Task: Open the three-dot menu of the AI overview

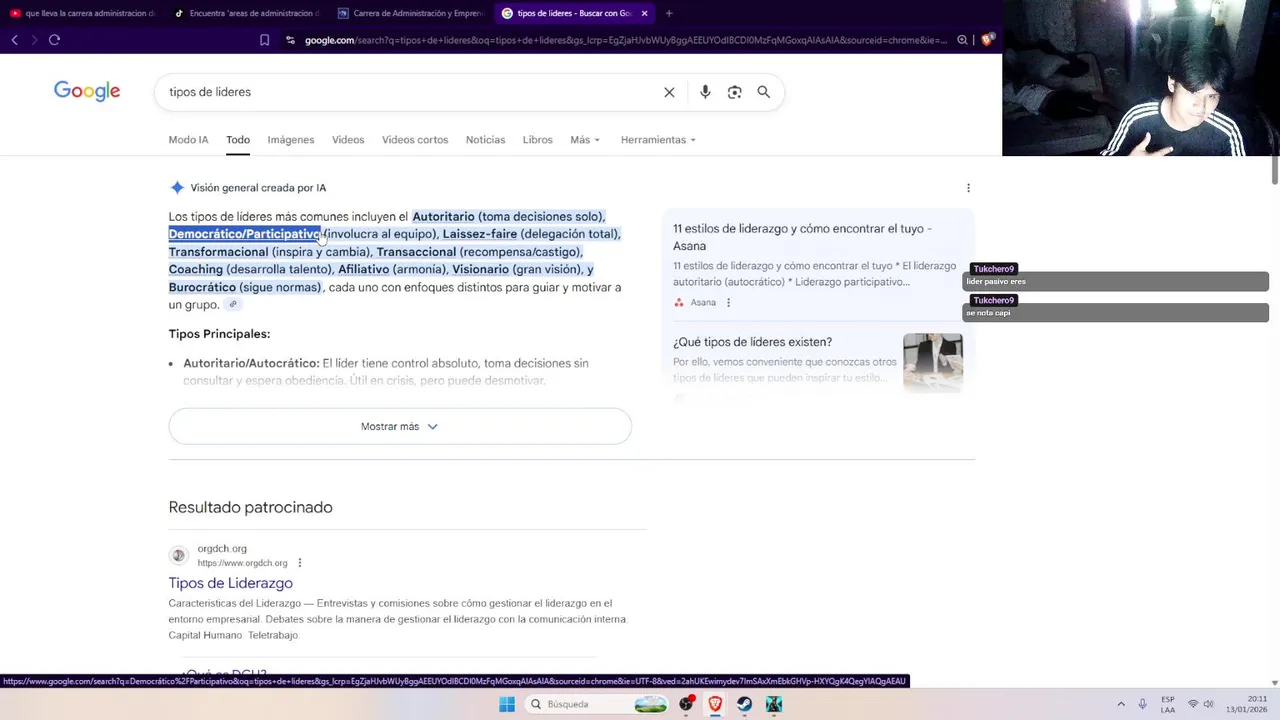Action: pos(968,188)
